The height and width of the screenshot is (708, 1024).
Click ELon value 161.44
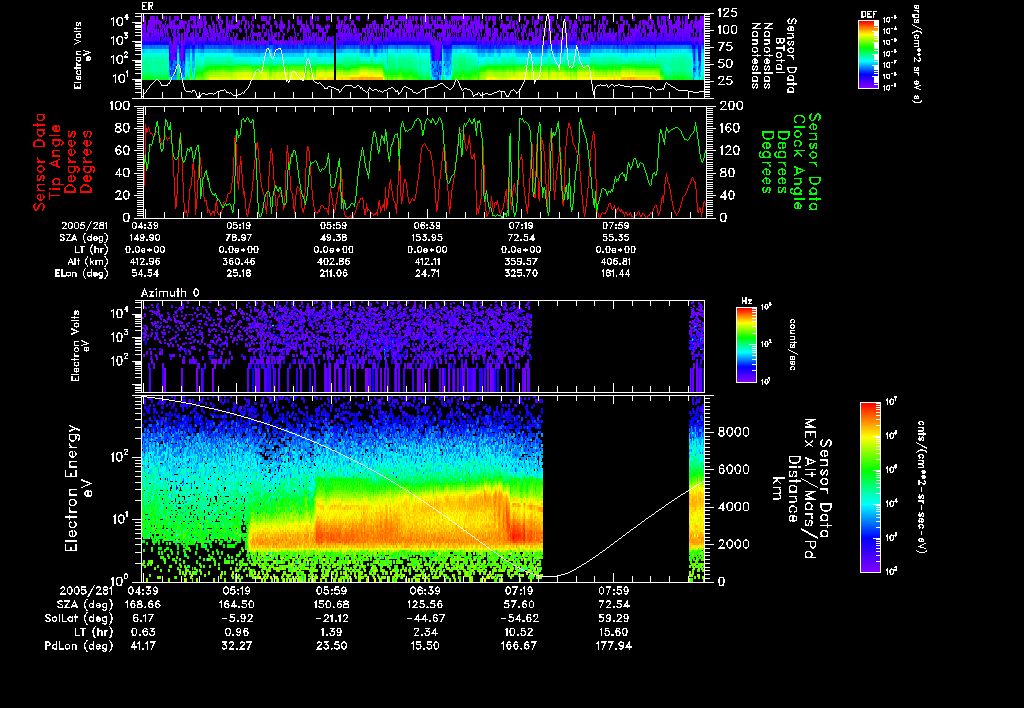pos(616,274)
